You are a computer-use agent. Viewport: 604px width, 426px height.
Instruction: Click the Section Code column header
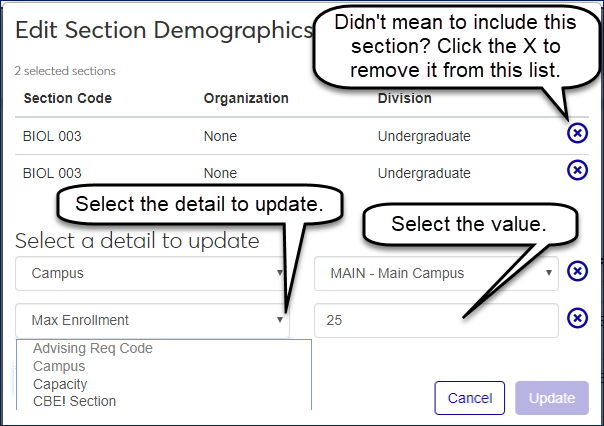[67, 98]
